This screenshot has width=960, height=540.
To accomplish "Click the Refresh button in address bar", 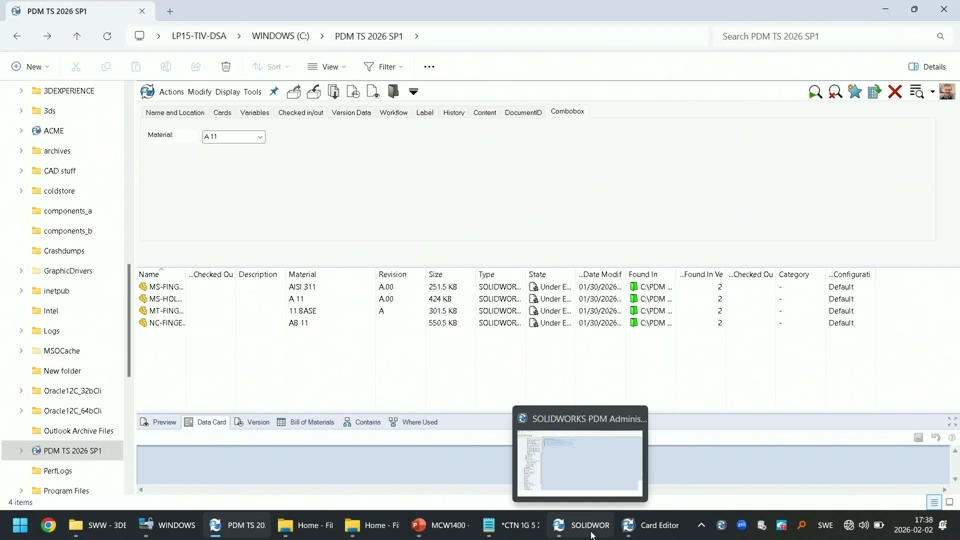I will [x=107, y=36].
